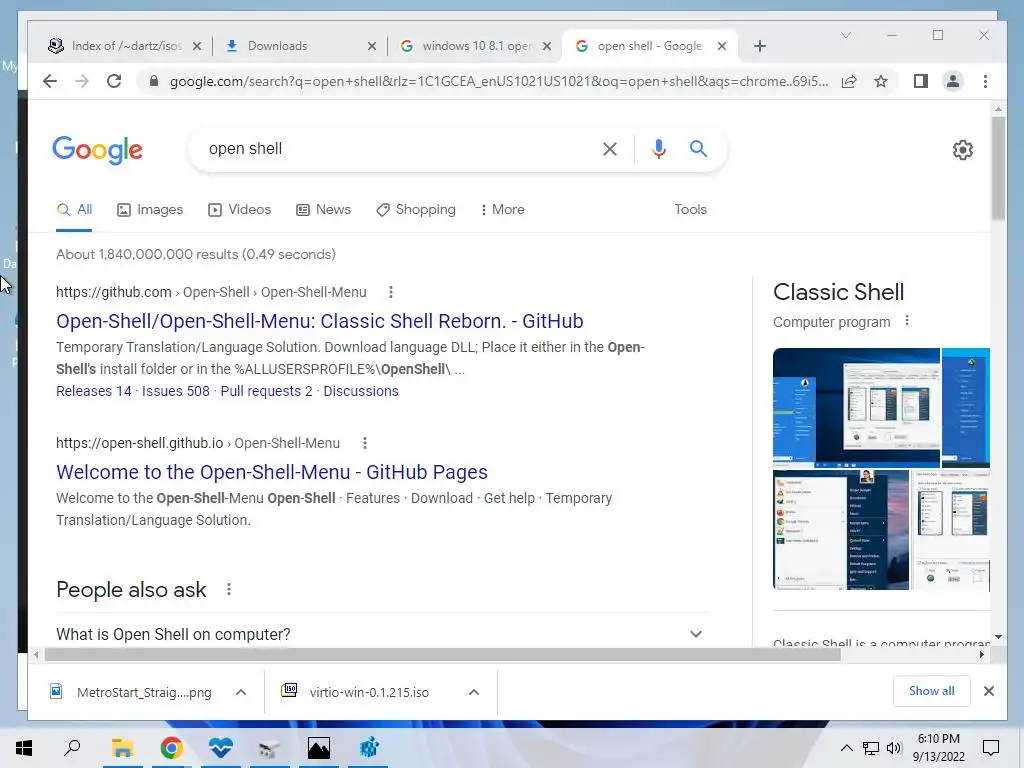Open the Issues 508 sitelink
1024x768 pixels.
coord(176,391)
